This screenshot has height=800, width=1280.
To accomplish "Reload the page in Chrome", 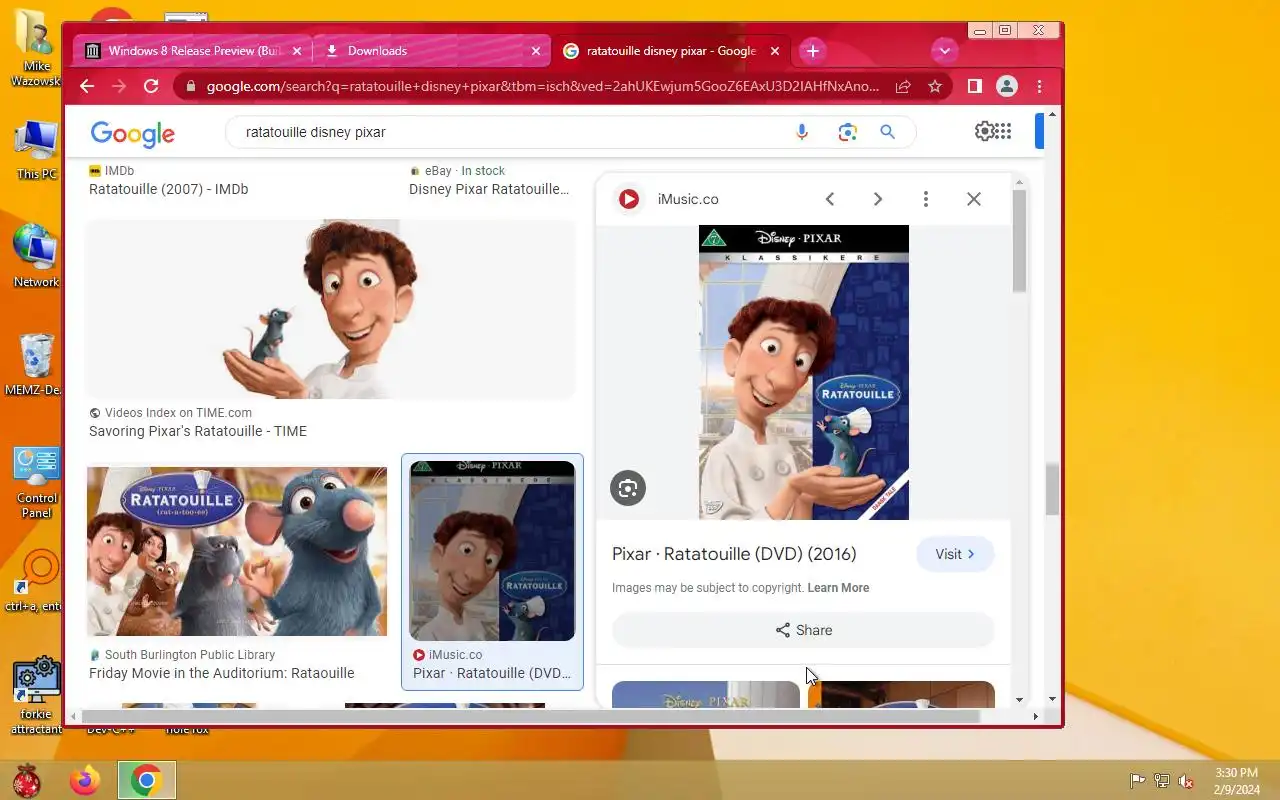I will 151,87.
